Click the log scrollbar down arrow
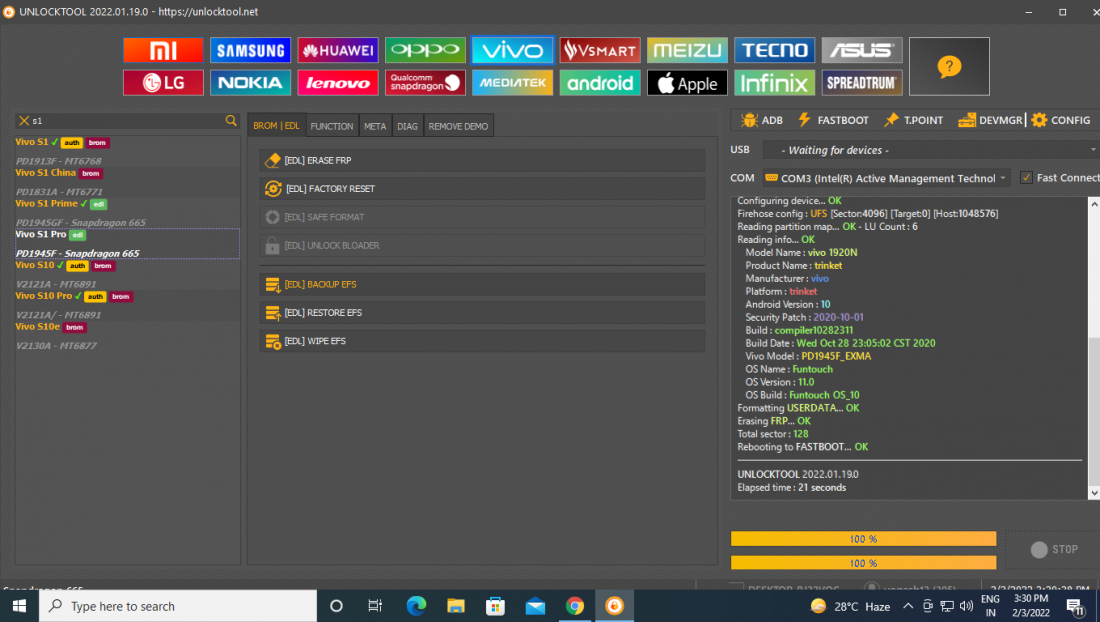The width and height of the screenshot is (1100, 622). point(1094,493)
